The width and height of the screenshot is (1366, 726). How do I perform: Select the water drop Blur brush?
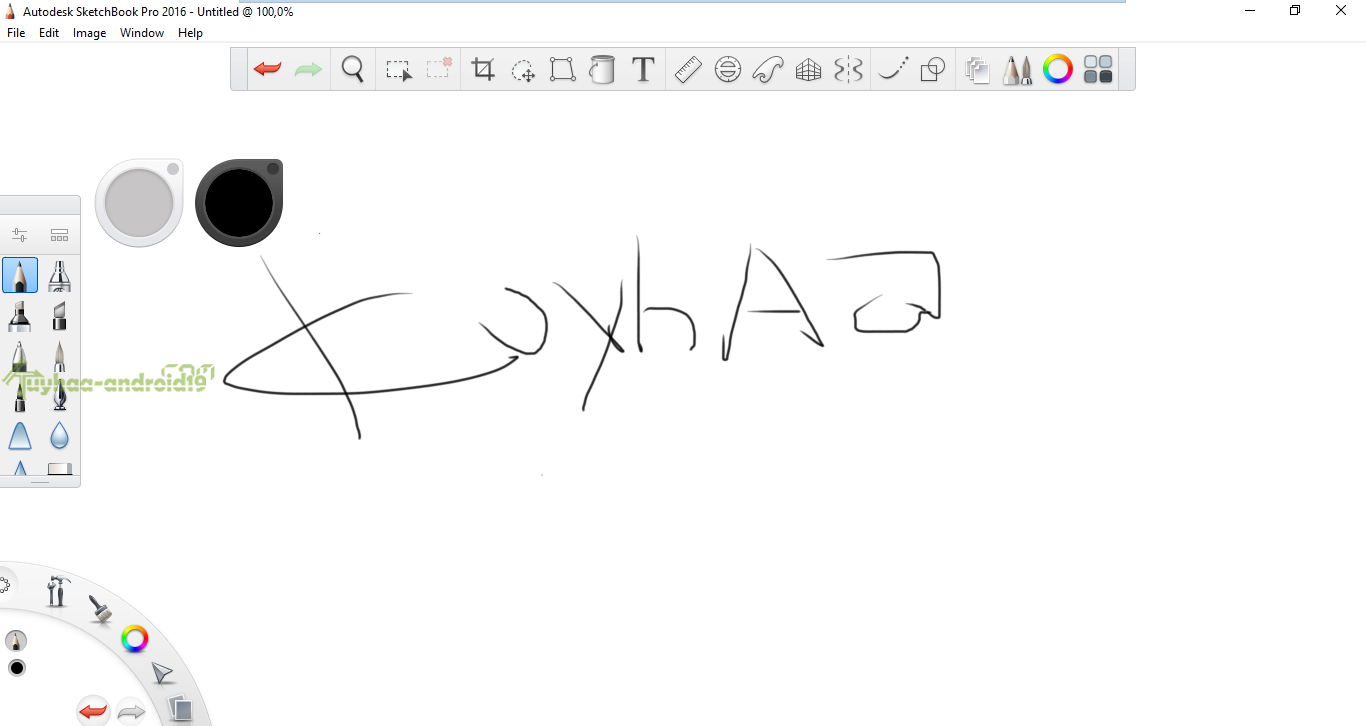[59, 436]
